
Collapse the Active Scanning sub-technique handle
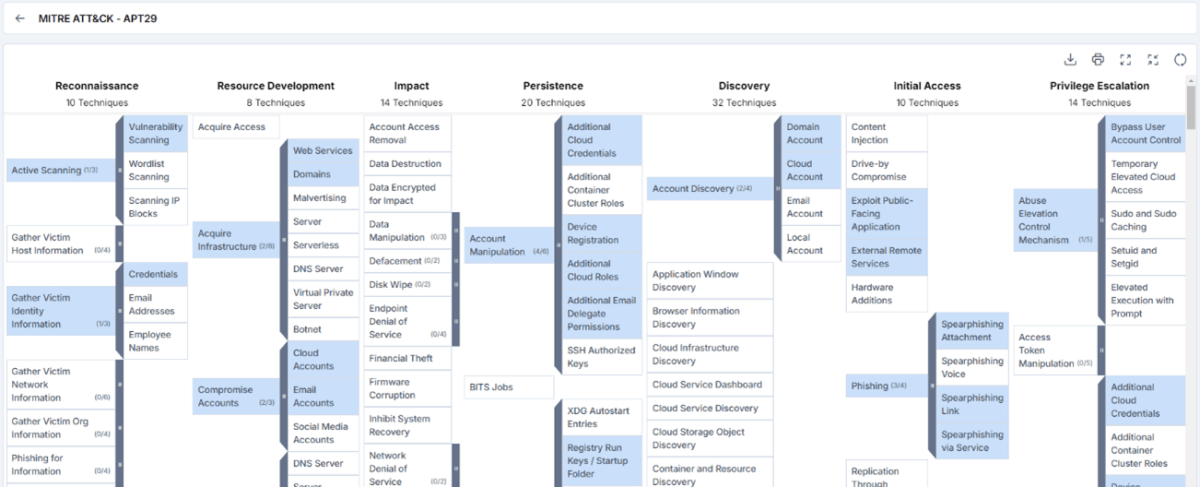[120, 170]
